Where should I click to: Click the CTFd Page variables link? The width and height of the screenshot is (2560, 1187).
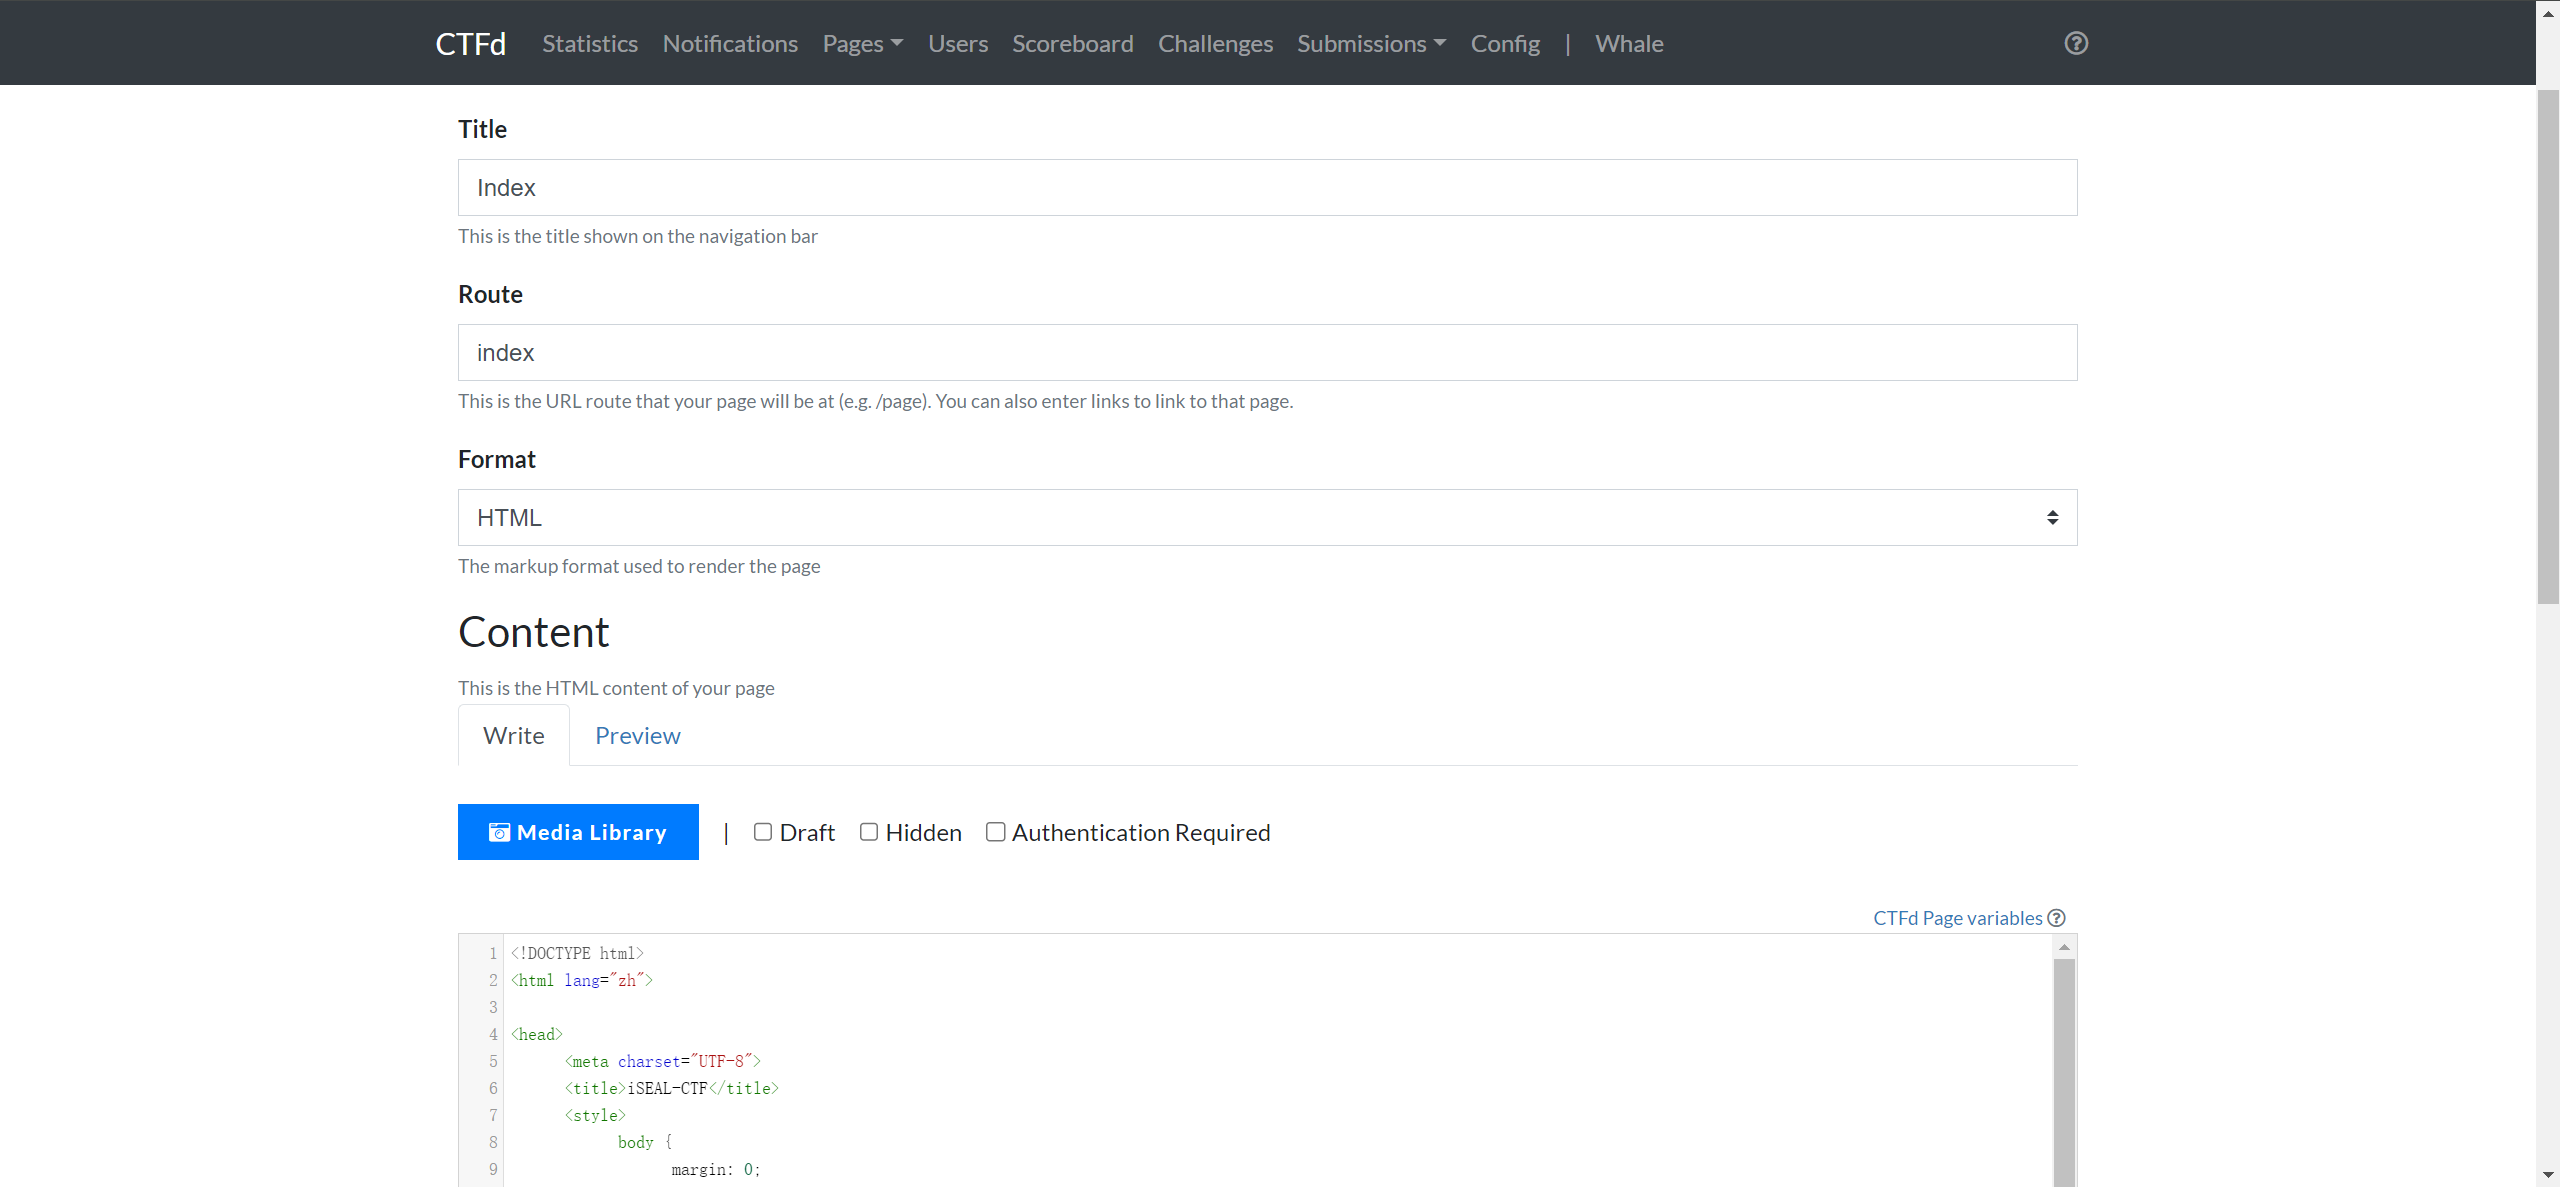click(1957, 918)
